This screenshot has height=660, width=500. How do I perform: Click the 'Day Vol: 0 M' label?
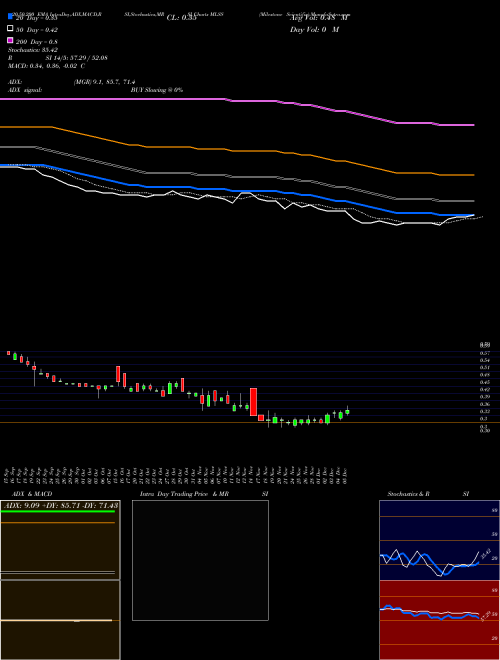(314, 29)
